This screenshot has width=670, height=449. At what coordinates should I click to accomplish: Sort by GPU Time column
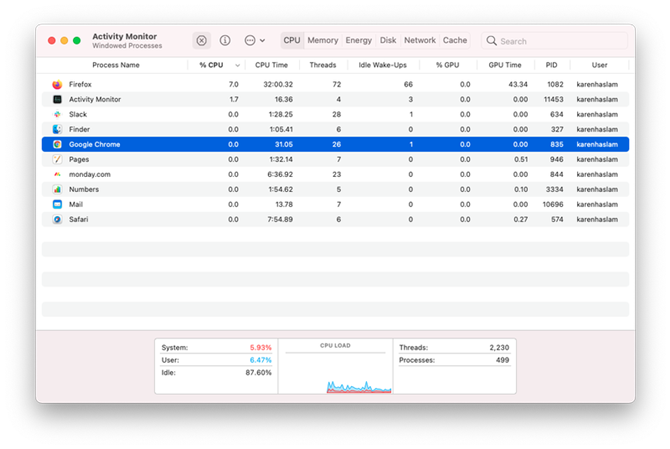click(x=505, y=65)
